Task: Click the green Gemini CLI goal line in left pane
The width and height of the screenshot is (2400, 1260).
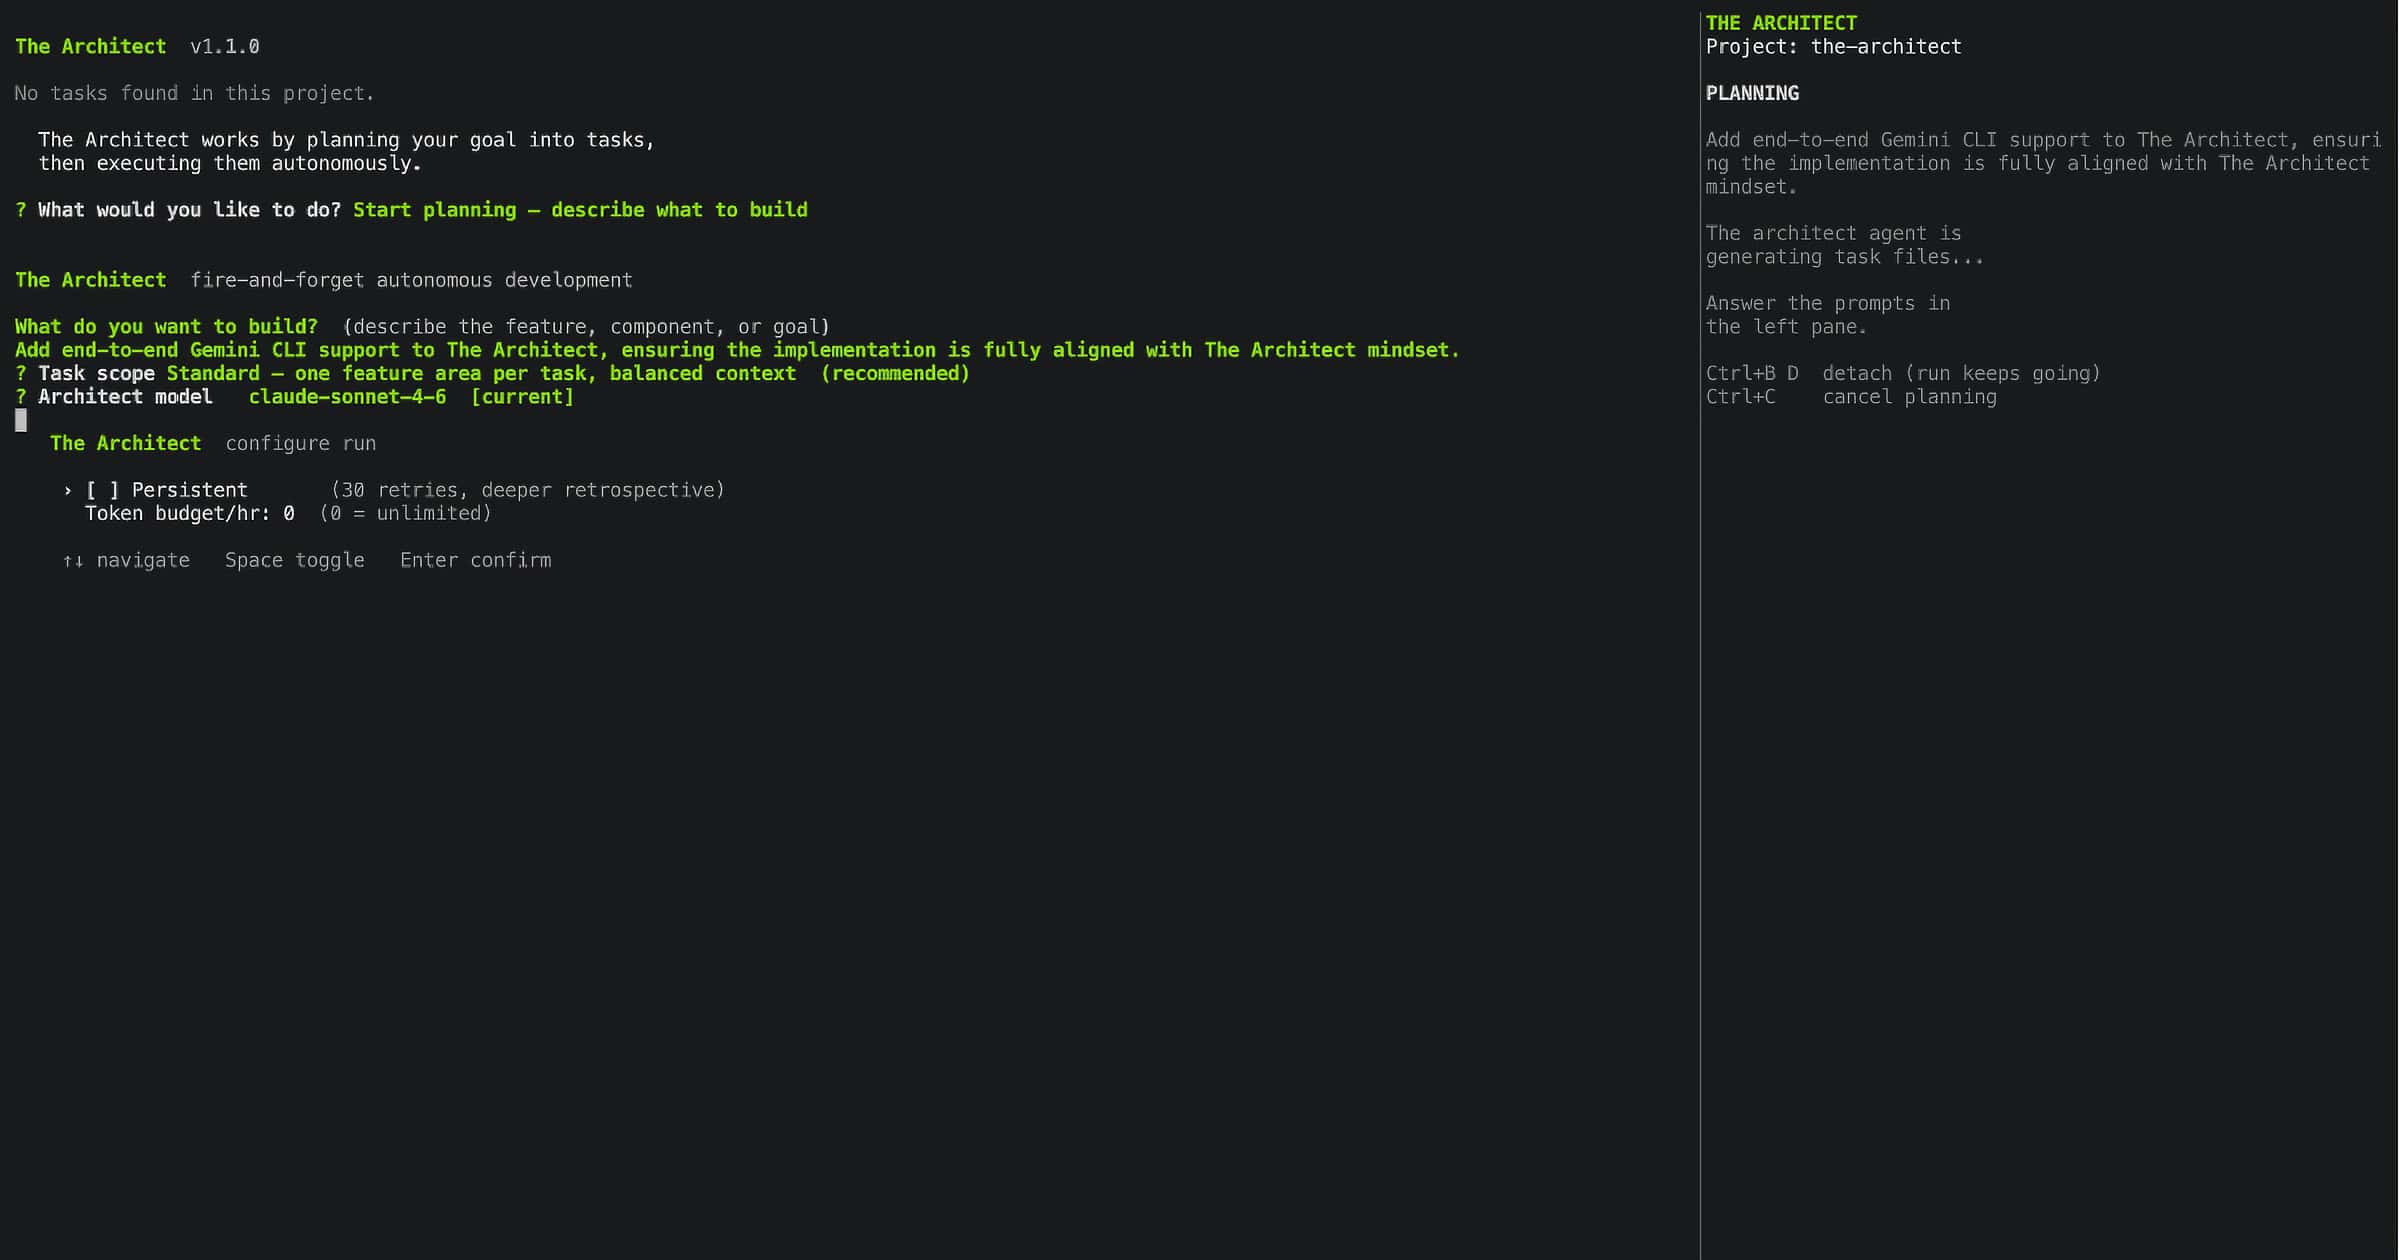Action: point(737,350)
